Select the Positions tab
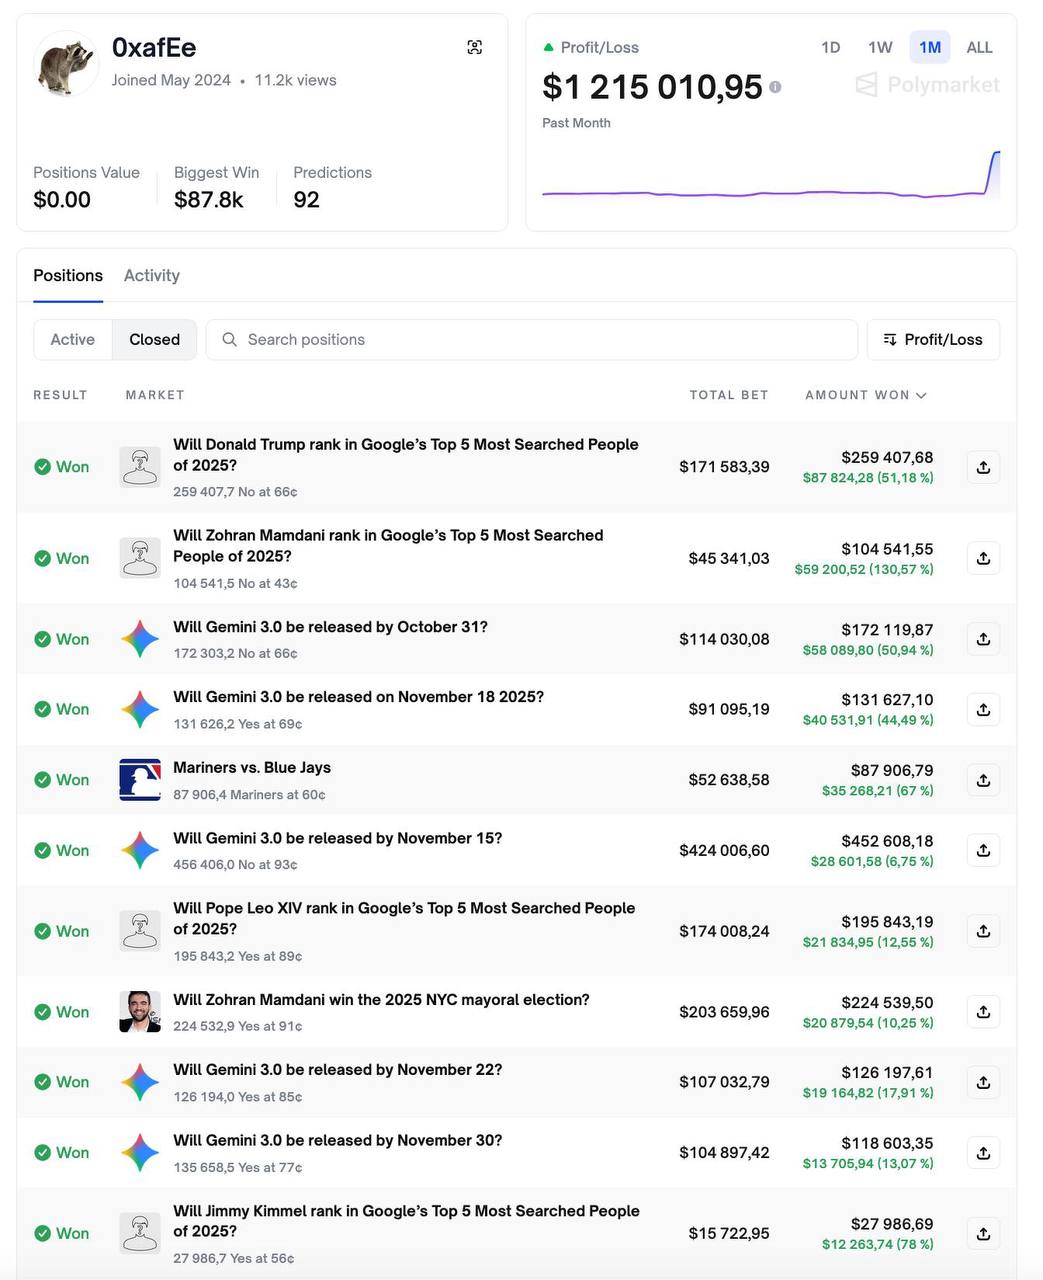The height and width of the screenshot is (1280, 1043). point(67,275)
